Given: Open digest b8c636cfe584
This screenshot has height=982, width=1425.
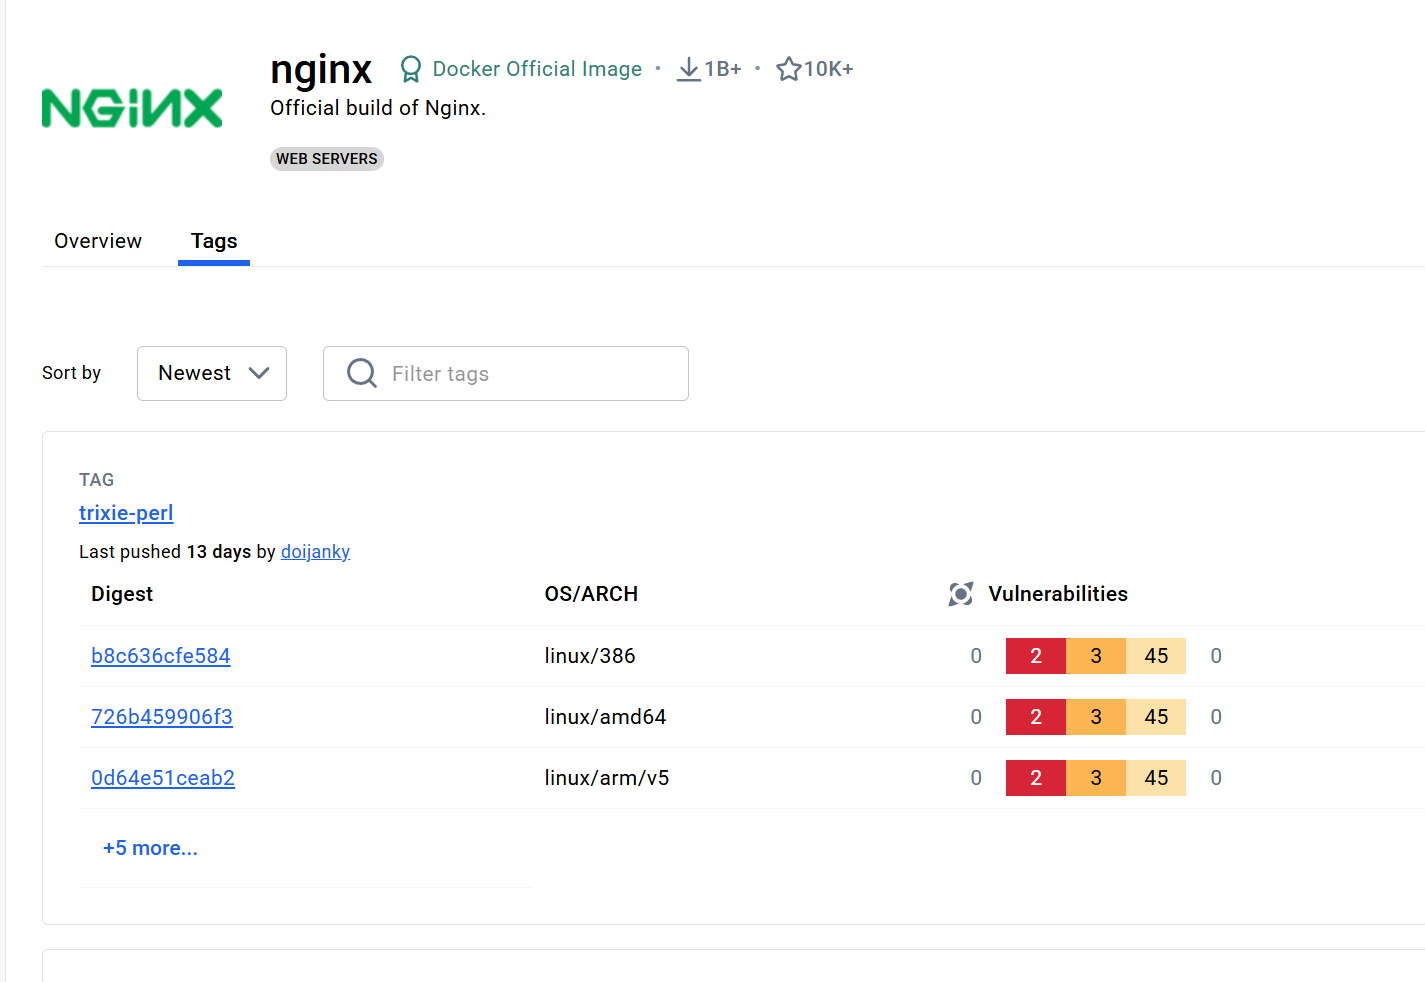Looking at the screenshot, I should coord(161,656).
